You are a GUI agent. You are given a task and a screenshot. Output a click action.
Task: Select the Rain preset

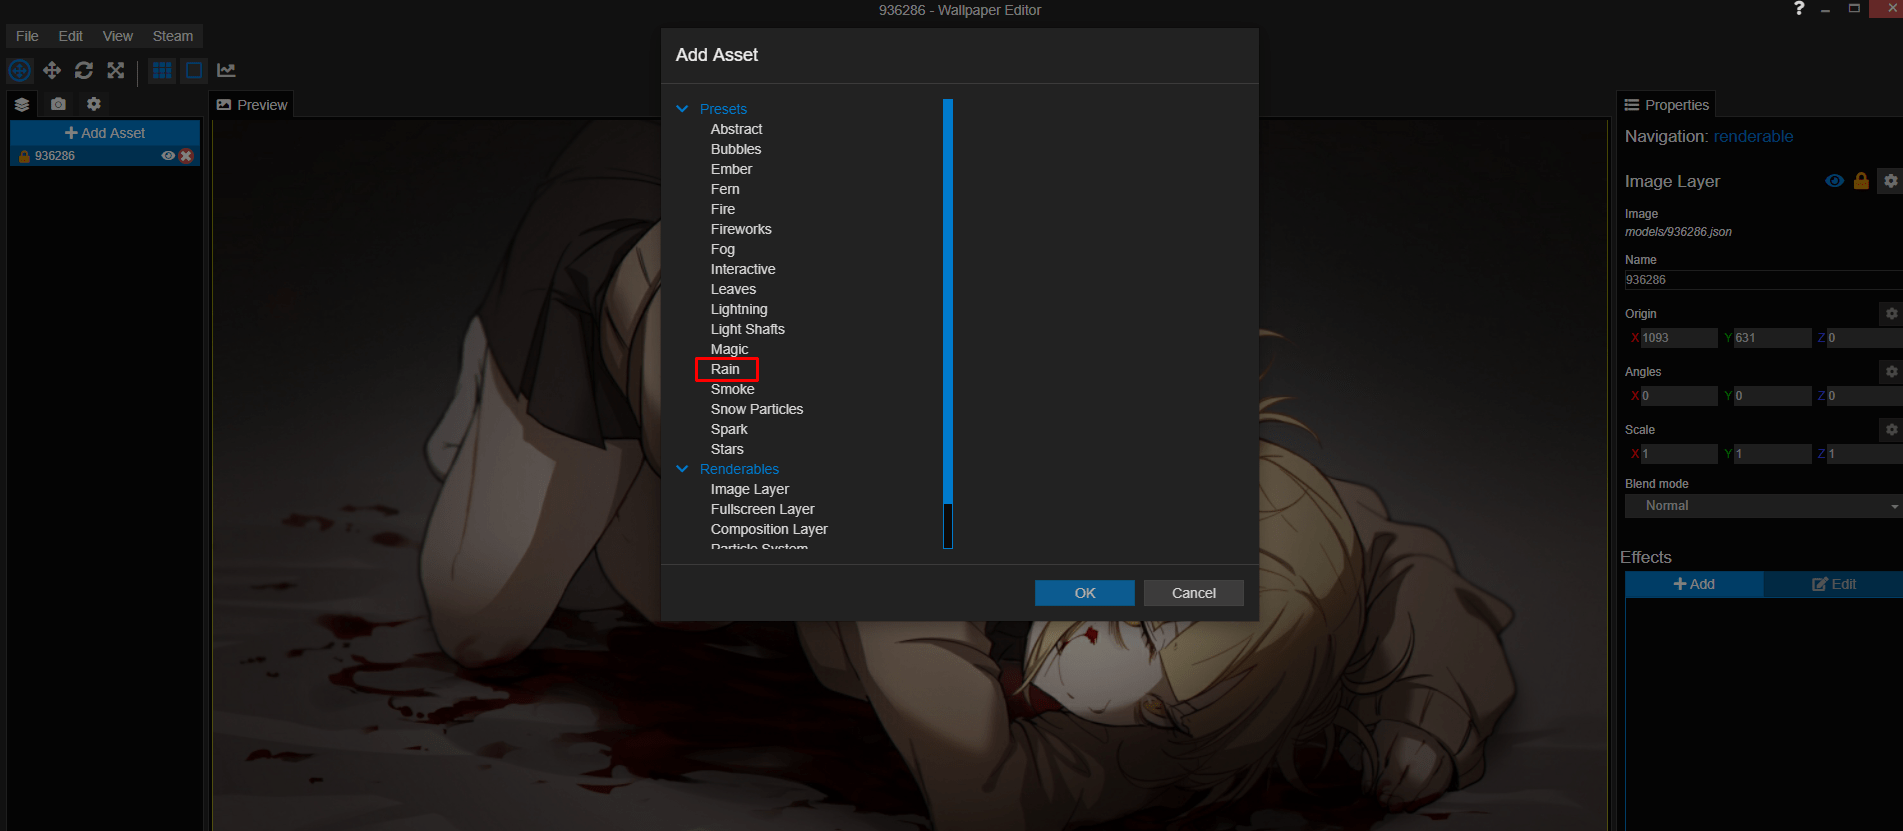(725, 369)
